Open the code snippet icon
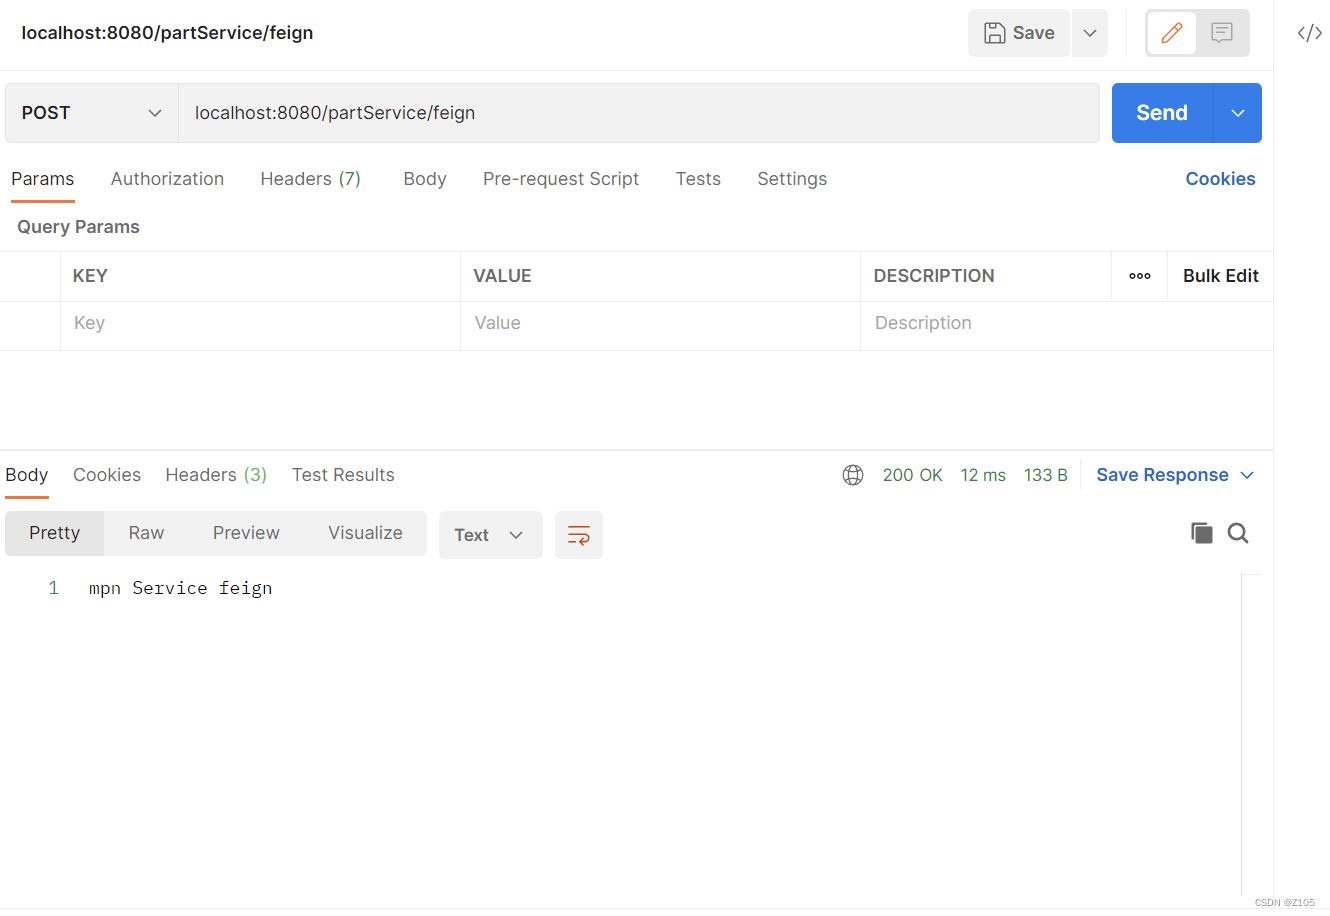Image resolution: width=1330 pixels, height=916 pixels. tap(1310, 33)
